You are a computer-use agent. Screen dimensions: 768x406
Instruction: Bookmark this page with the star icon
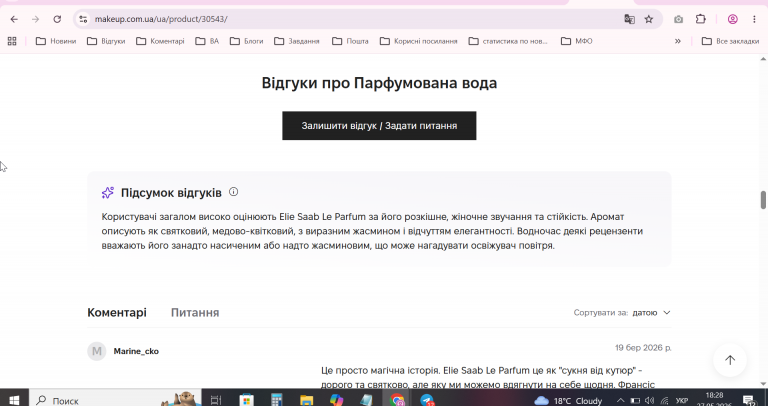click(649, 19)
